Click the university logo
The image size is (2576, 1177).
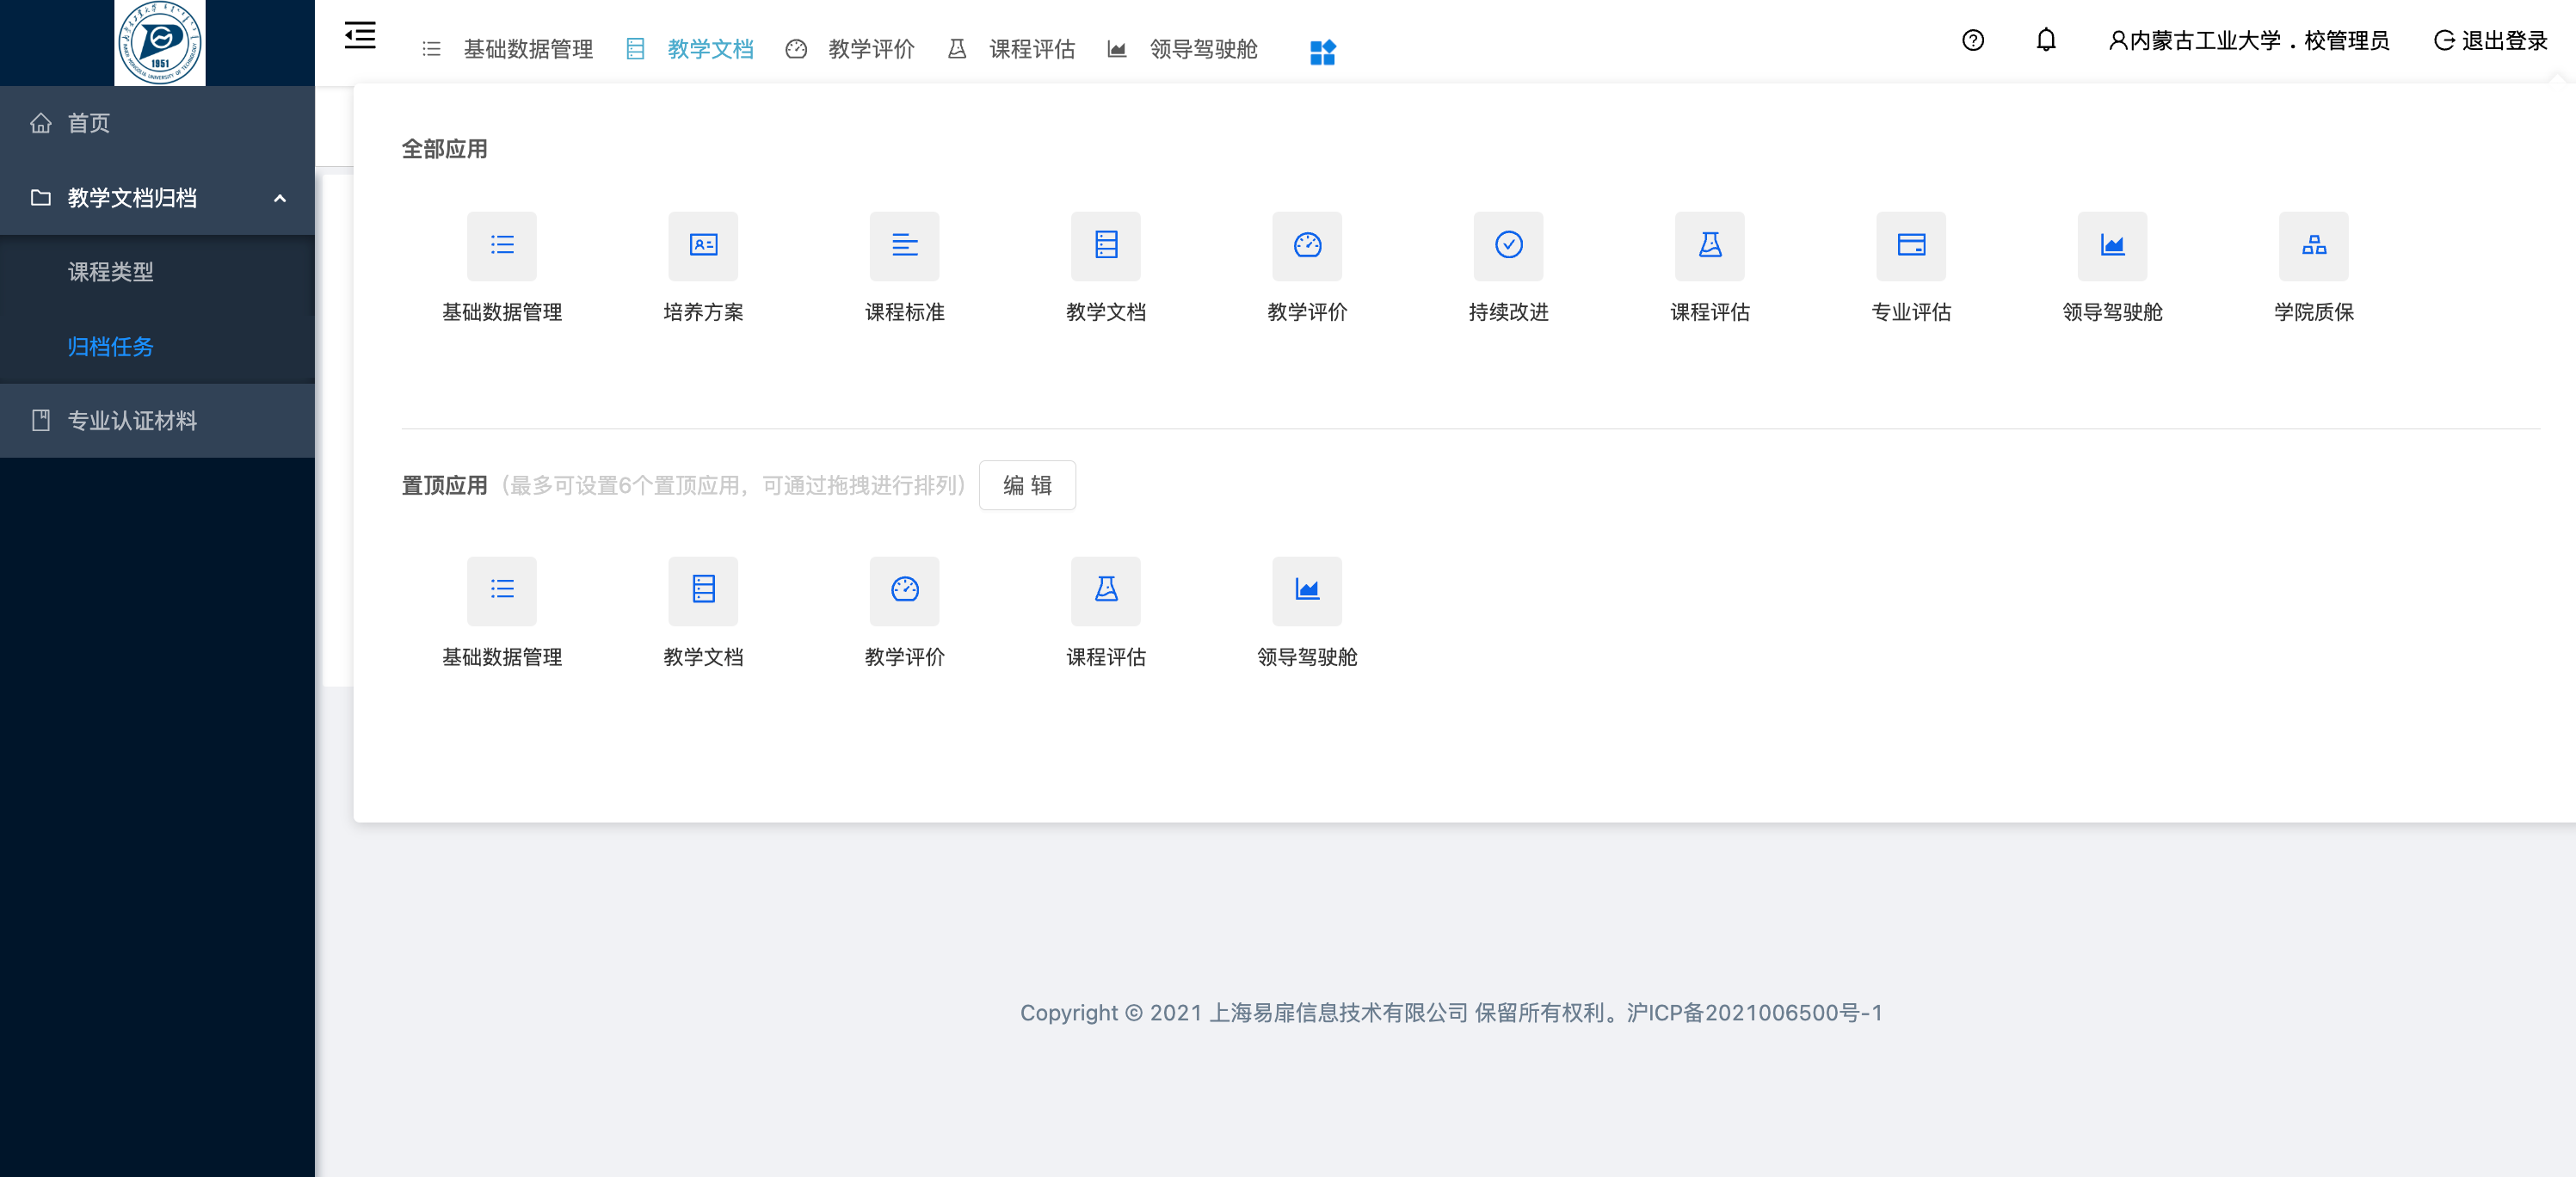[159, 42]
